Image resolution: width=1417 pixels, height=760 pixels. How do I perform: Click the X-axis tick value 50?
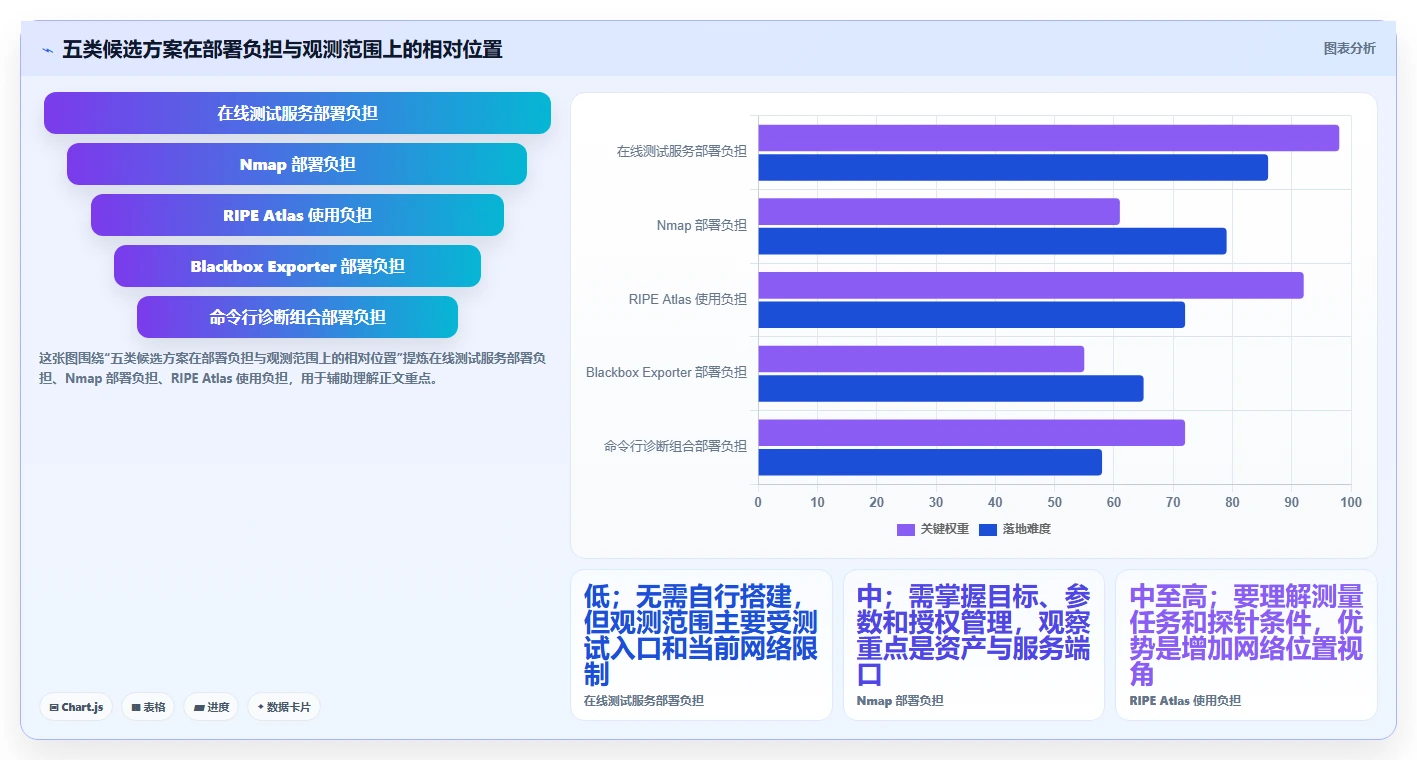pyautogui.click(x=1054, y=502)
